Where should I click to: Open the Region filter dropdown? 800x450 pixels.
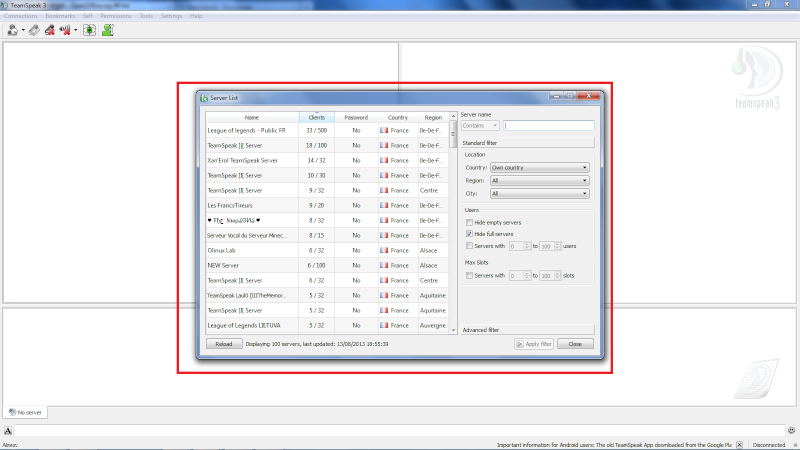(540, 181)
